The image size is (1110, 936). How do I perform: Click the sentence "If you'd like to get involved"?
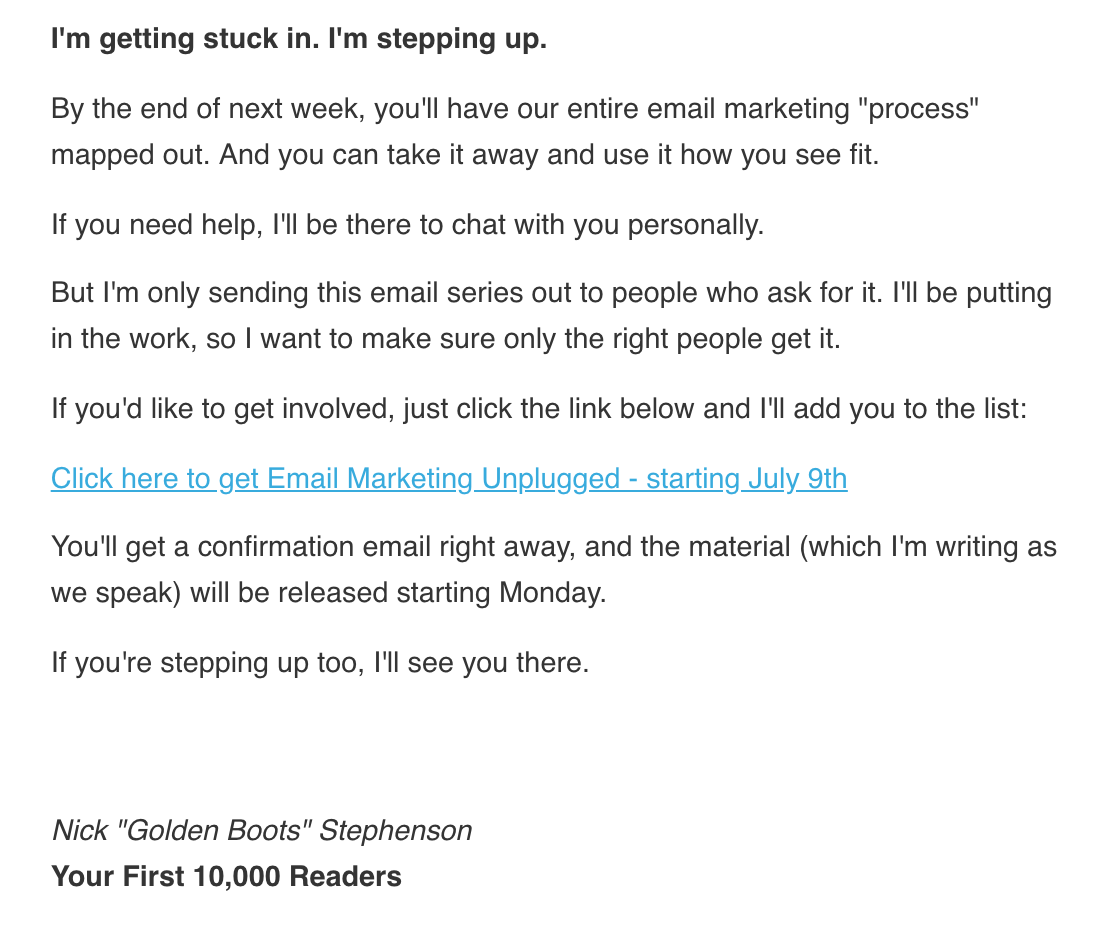(539, 409)
